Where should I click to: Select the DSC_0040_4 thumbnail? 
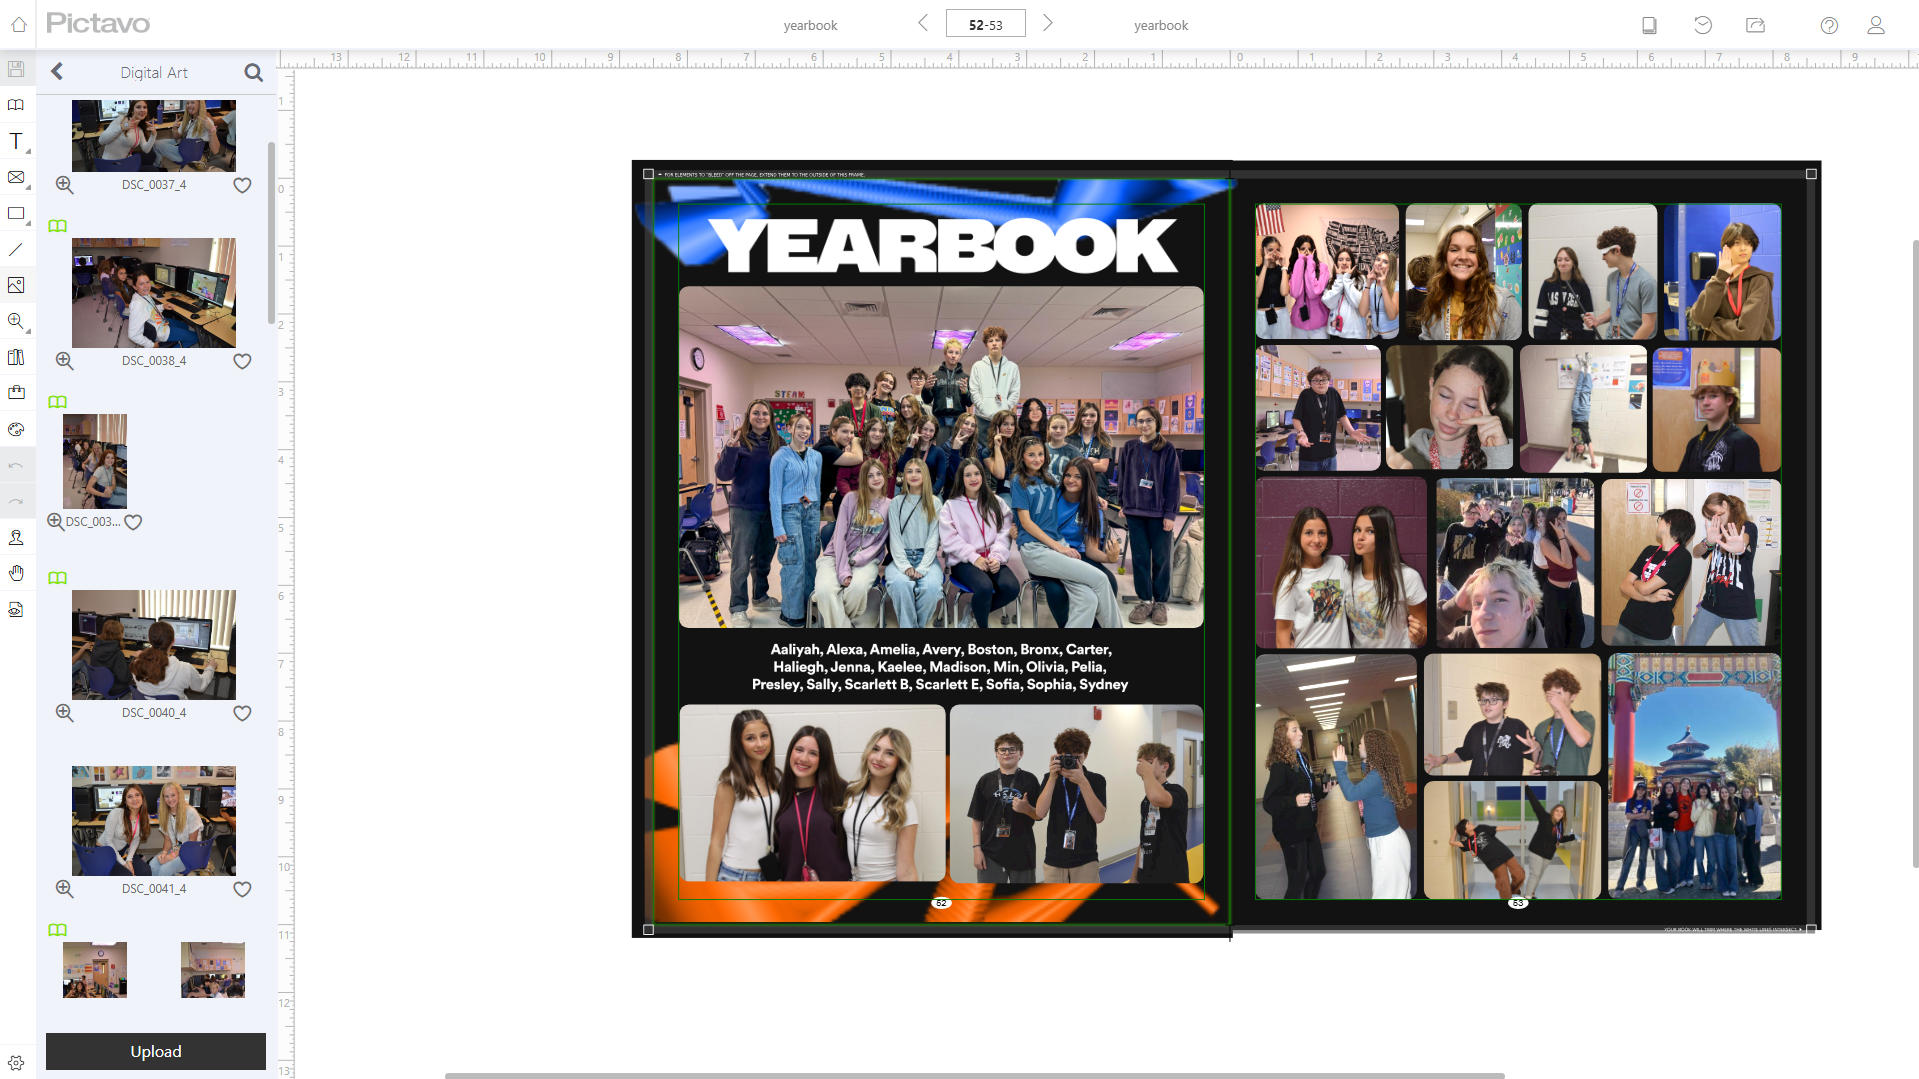click(x=154, y=645)
